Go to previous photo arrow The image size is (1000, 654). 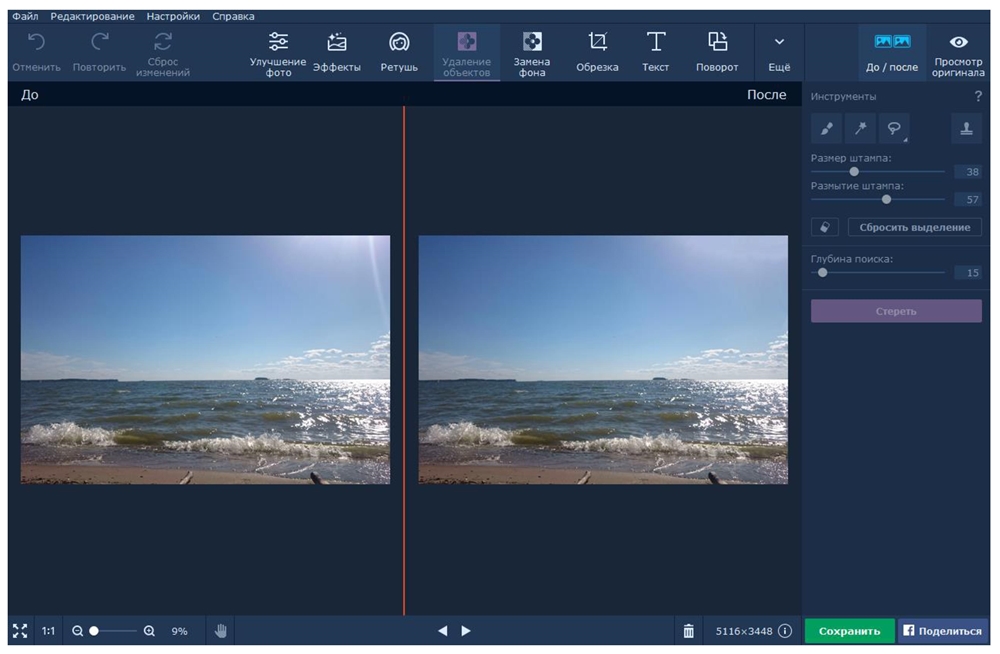pos(443,631)
